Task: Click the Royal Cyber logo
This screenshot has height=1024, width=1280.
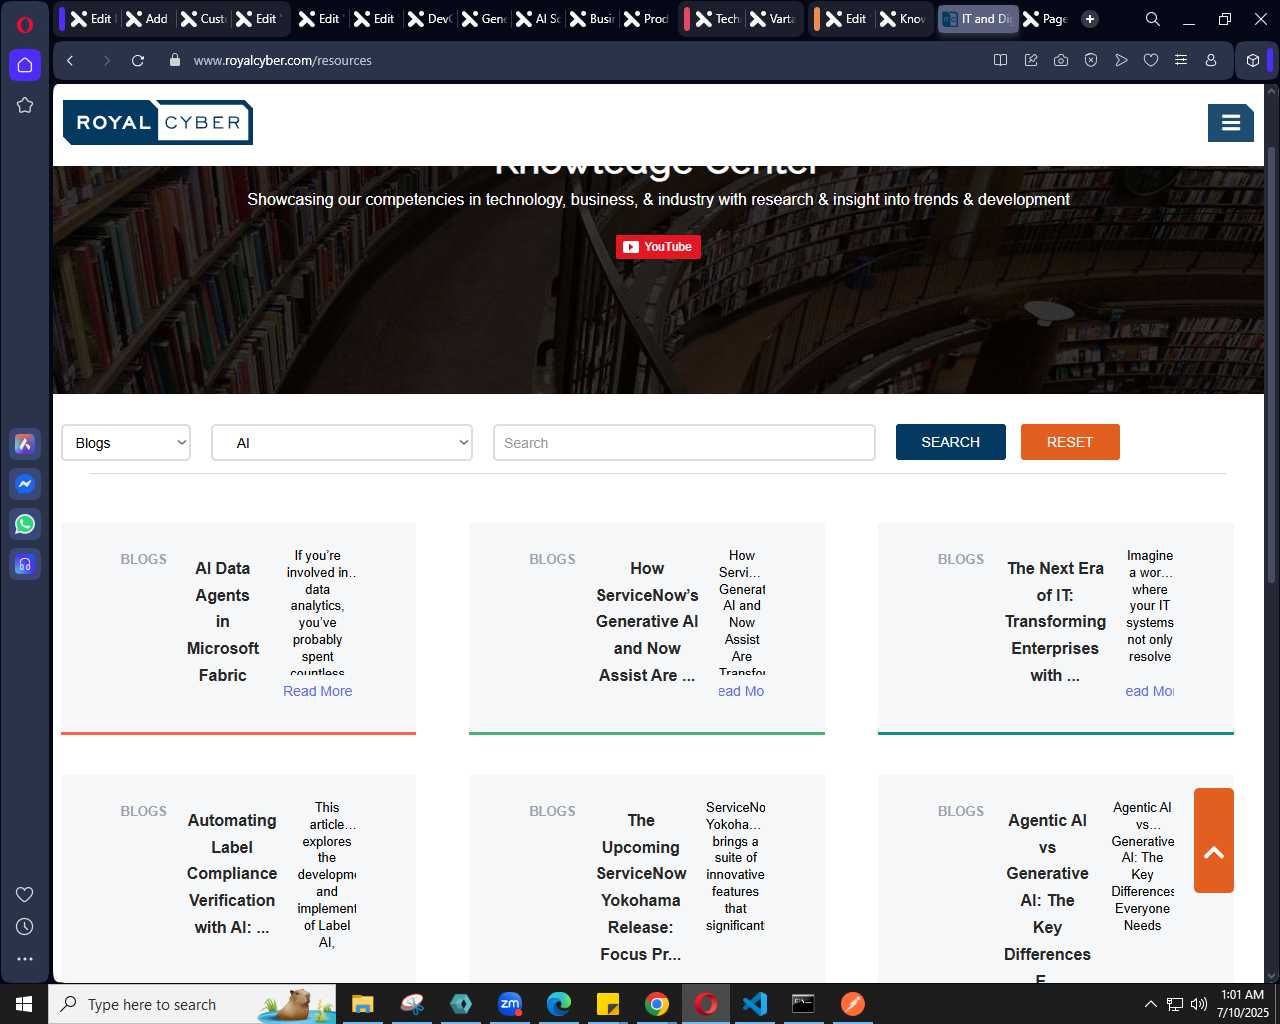Action: (x=158, y=123)
